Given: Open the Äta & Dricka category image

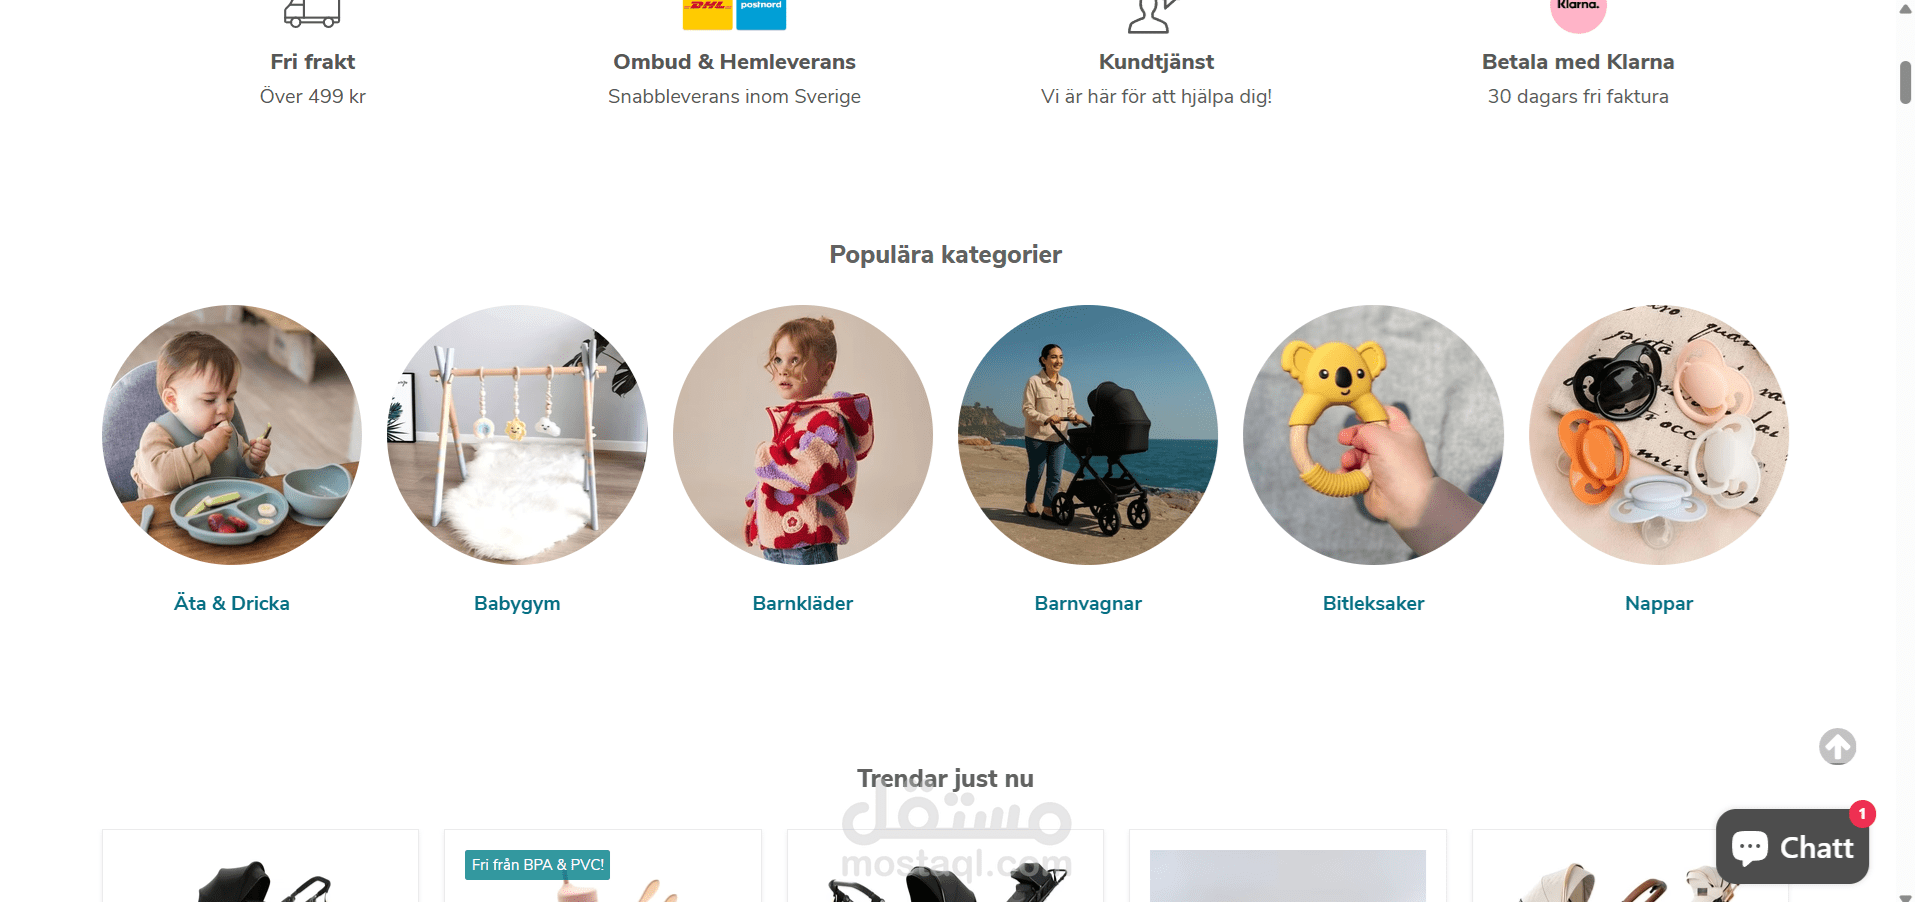Looking at the screenshot, I should pyautogui.click(x=232, y=435).
